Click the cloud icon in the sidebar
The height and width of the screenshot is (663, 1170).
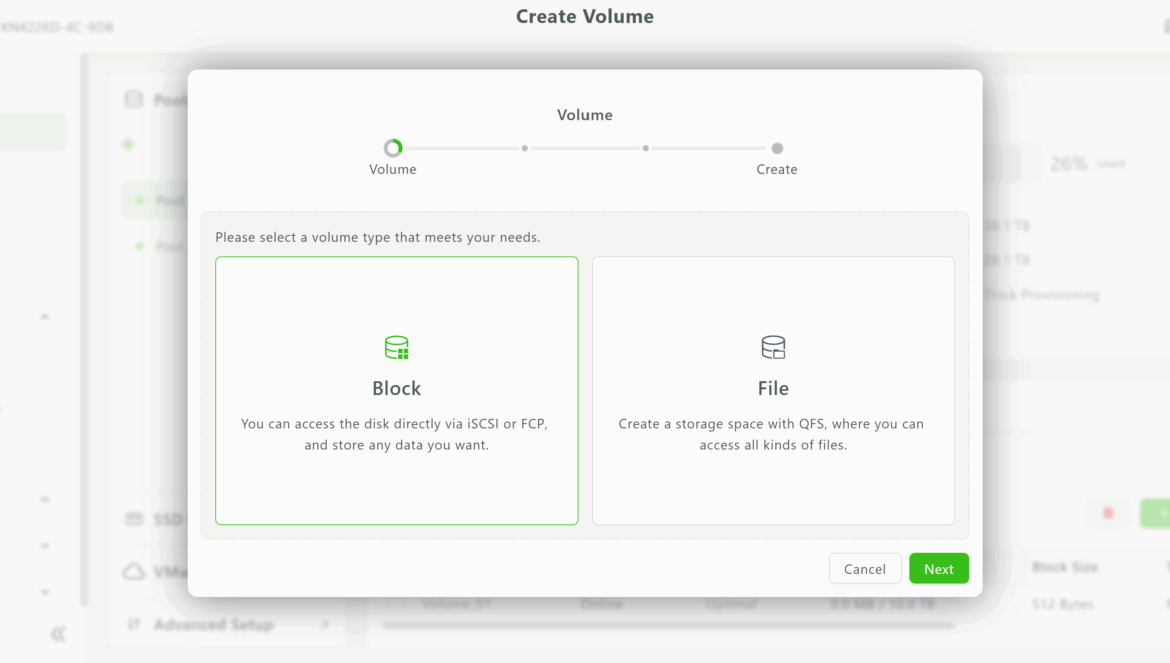(x=133, y=572)
